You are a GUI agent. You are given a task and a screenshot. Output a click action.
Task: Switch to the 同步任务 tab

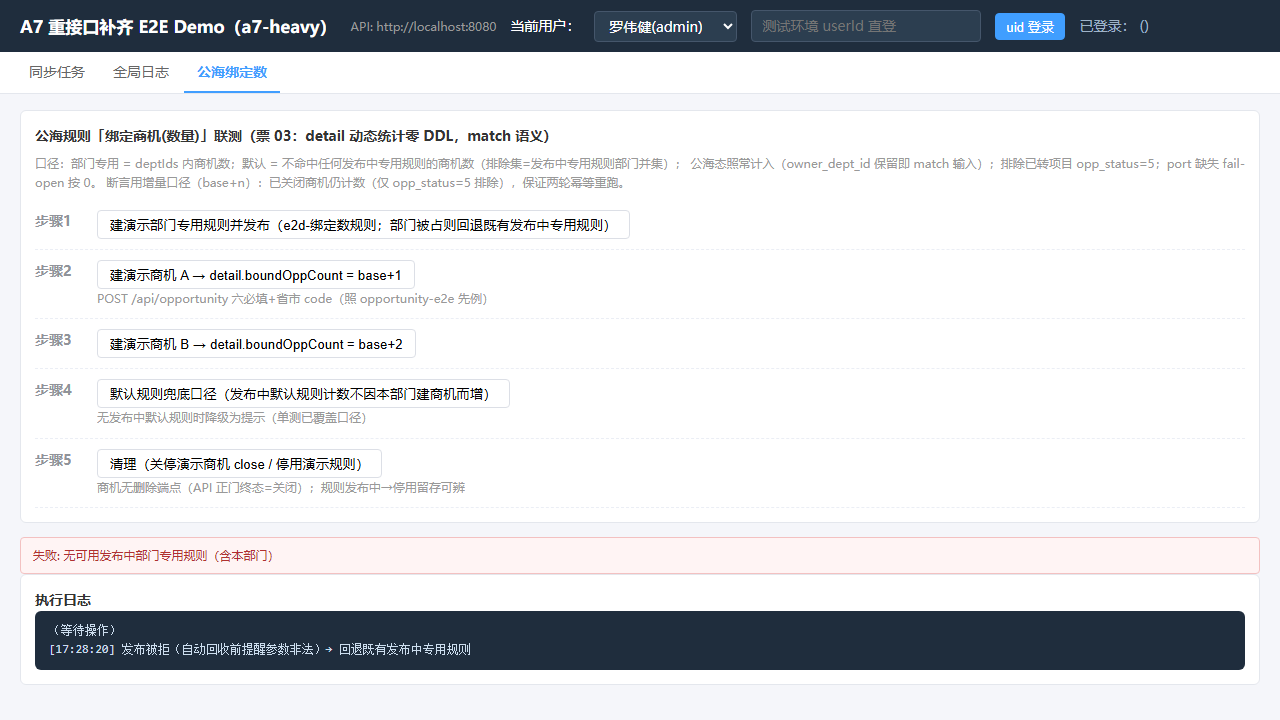pyautogui.click(x=57, y=72)
